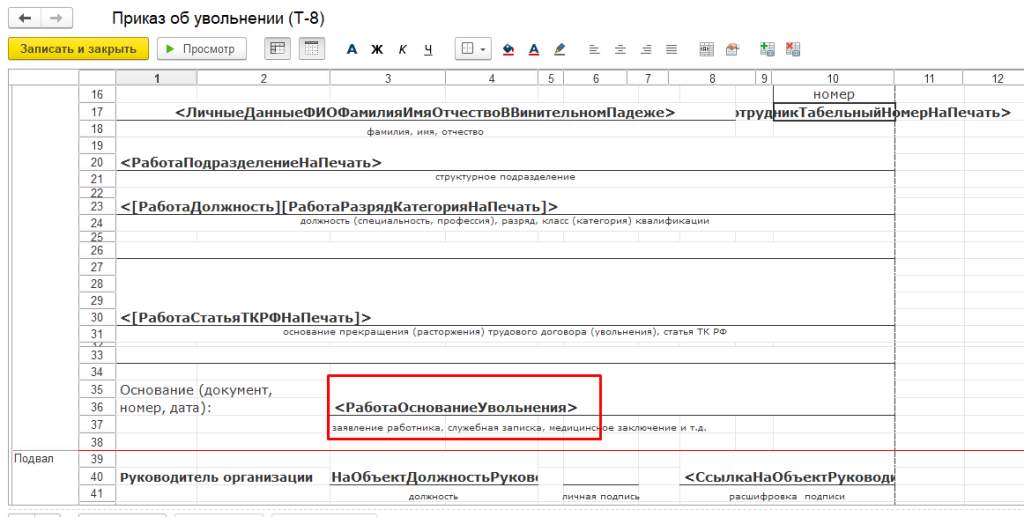Align text right
This screenshot has width=1024, height=517.
pyautogui.click(x=645, y=49)
